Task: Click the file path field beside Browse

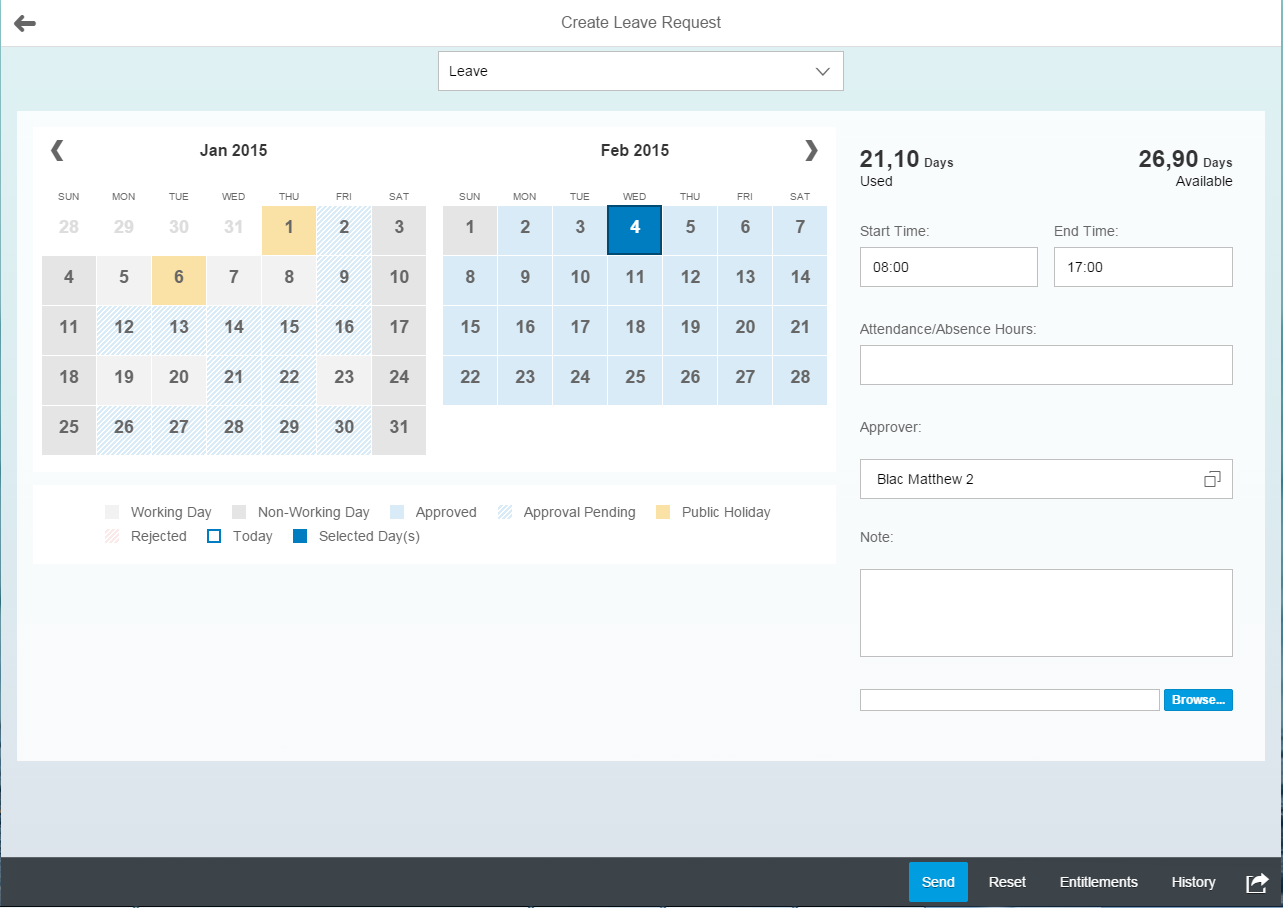Action: (x=1010, y=700)
